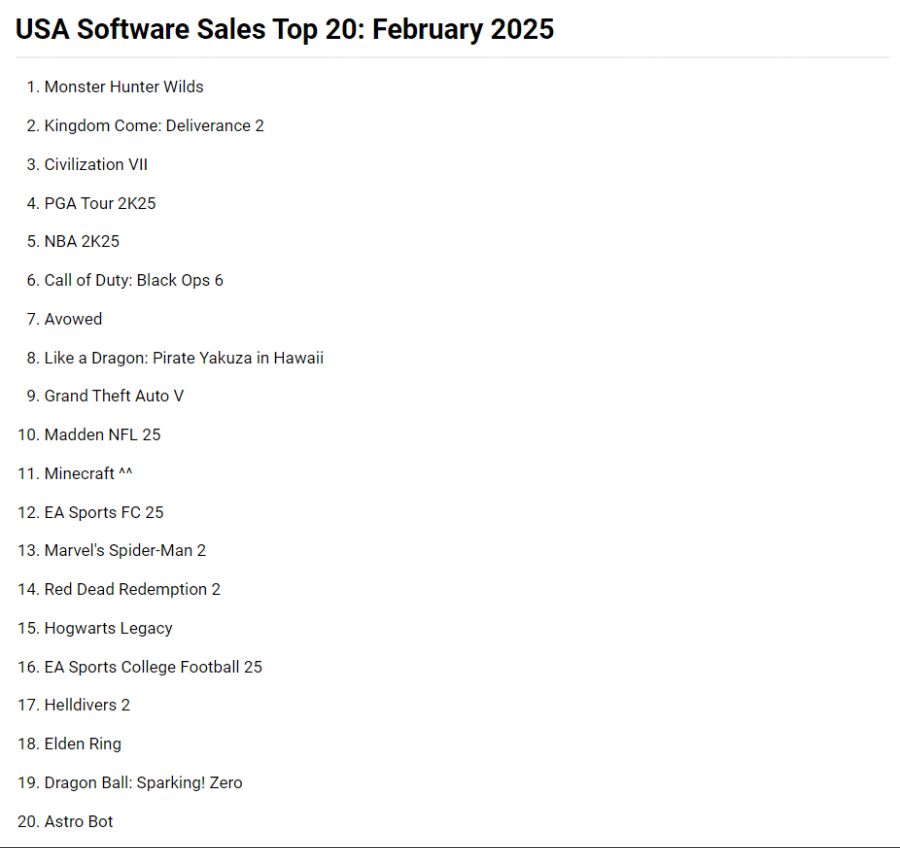
Task: Click on Civilization VII in the list
Action: click(x=96, y=165)
